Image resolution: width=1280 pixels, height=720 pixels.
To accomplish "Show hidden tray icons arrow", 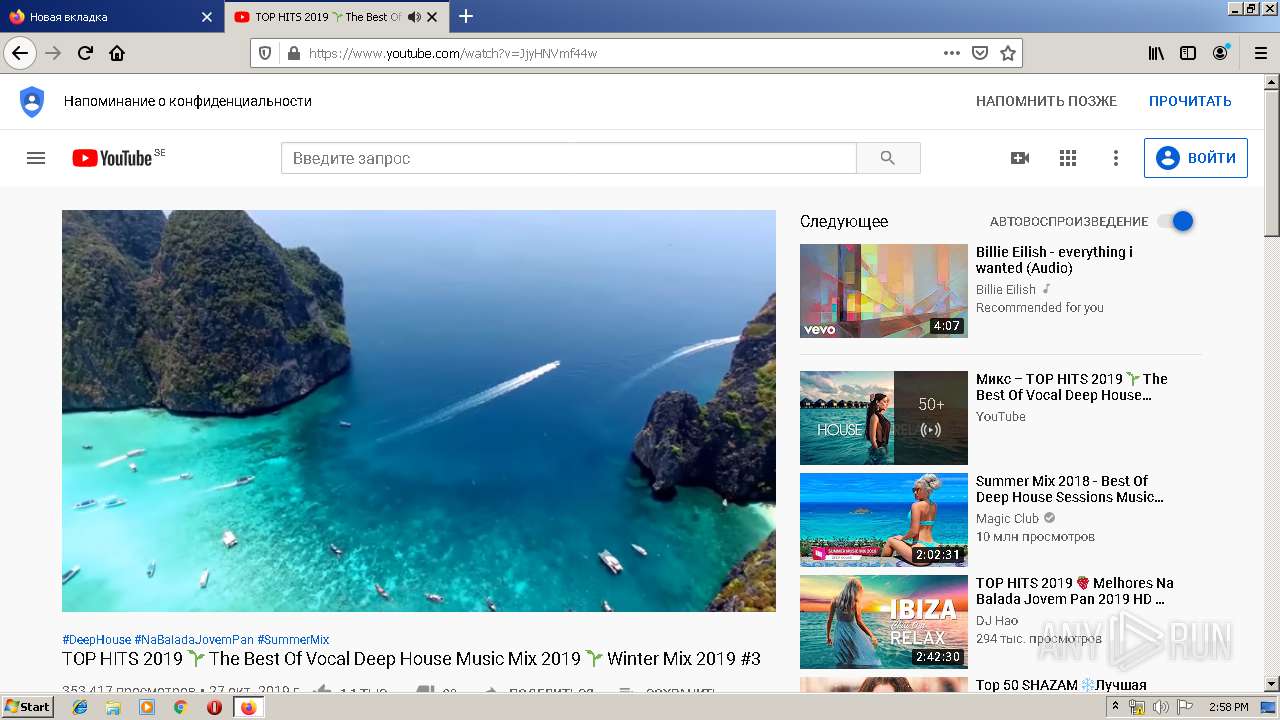I will click(x=1115, y=707).
